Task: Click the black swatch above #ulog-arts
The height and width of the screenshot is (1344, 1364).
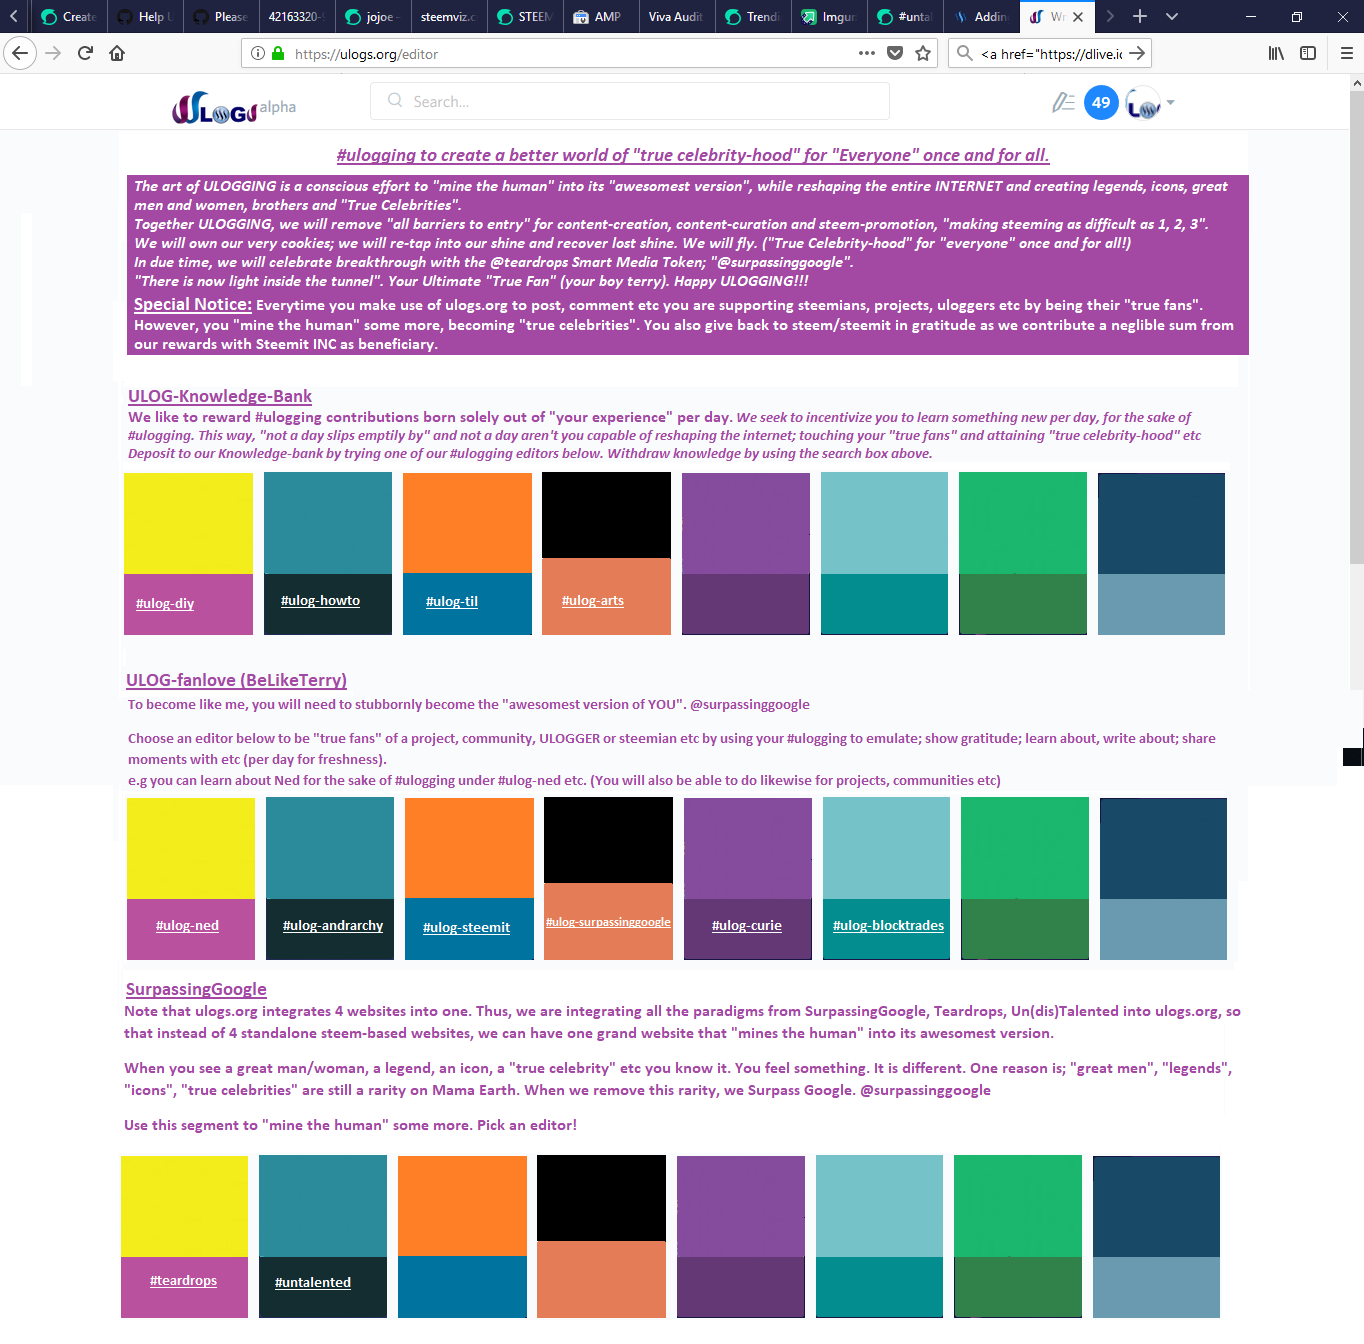Action: point(606,515)
